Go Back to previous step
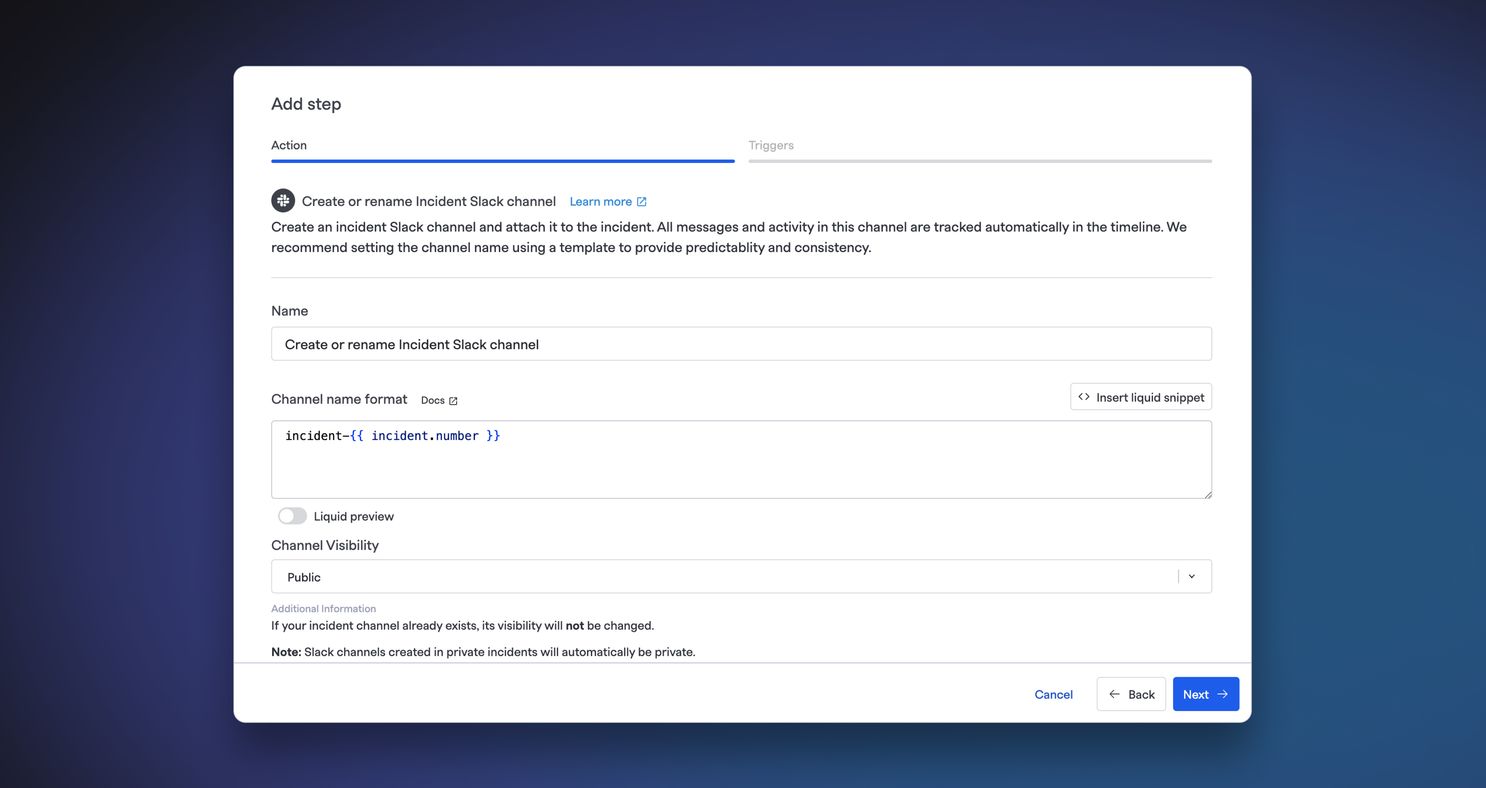Image resolution: width=1486 pixels, height=788 pixels. tap(1131, 694)
